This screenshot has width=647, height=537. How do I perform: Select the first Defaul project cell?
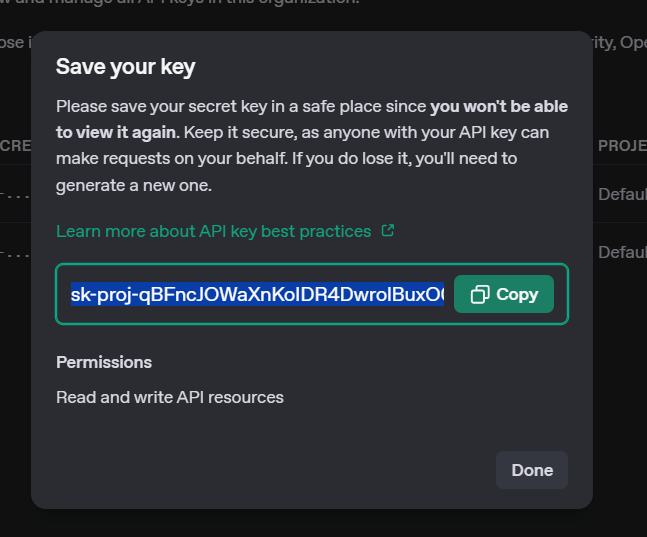[x=622, y=194]
